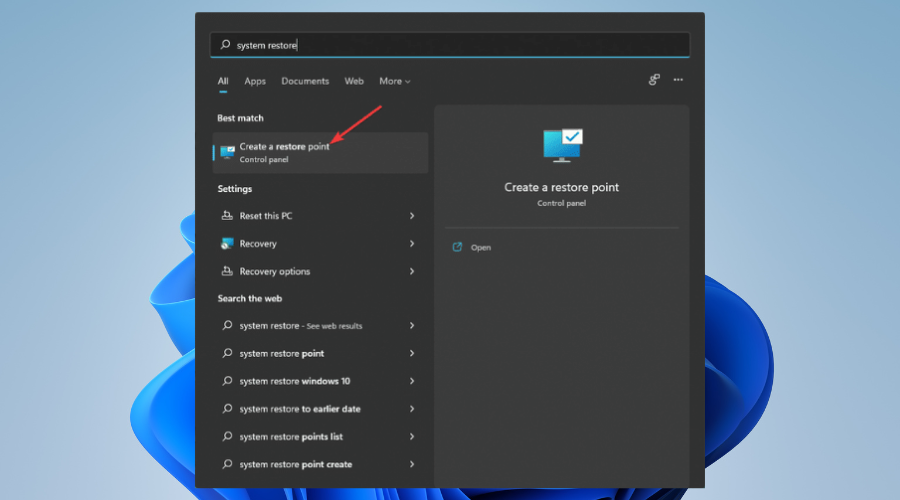The height and width of the screenshot is (500, 900).
Task: Click the large restore point monitor icon
Action: pyautogui.click(x=562, y=146)
